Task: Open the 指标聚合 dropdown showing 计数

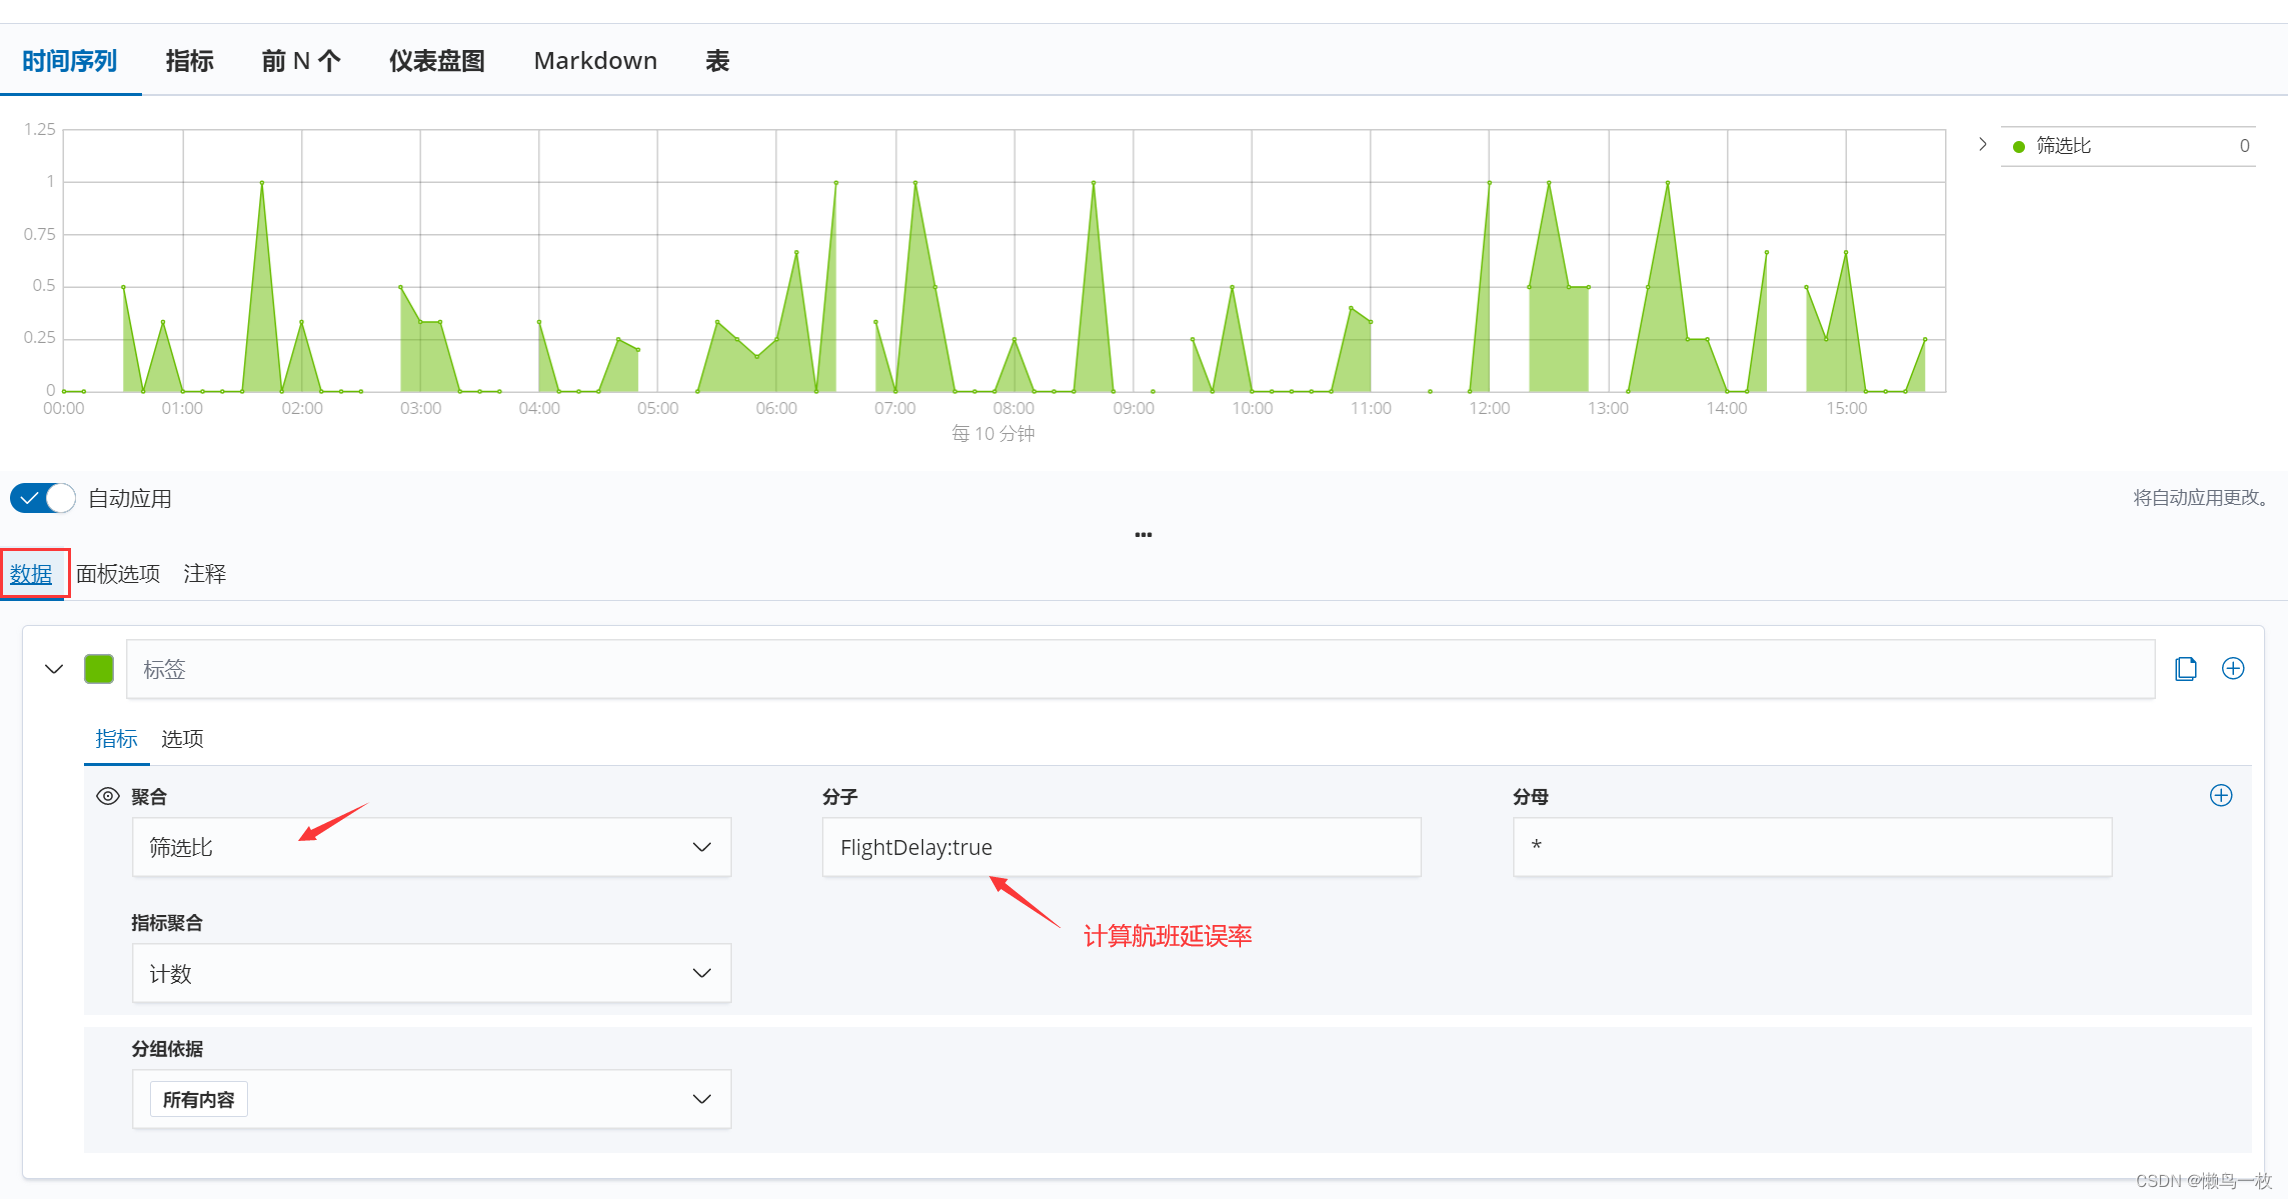Action: pos(431,973)
